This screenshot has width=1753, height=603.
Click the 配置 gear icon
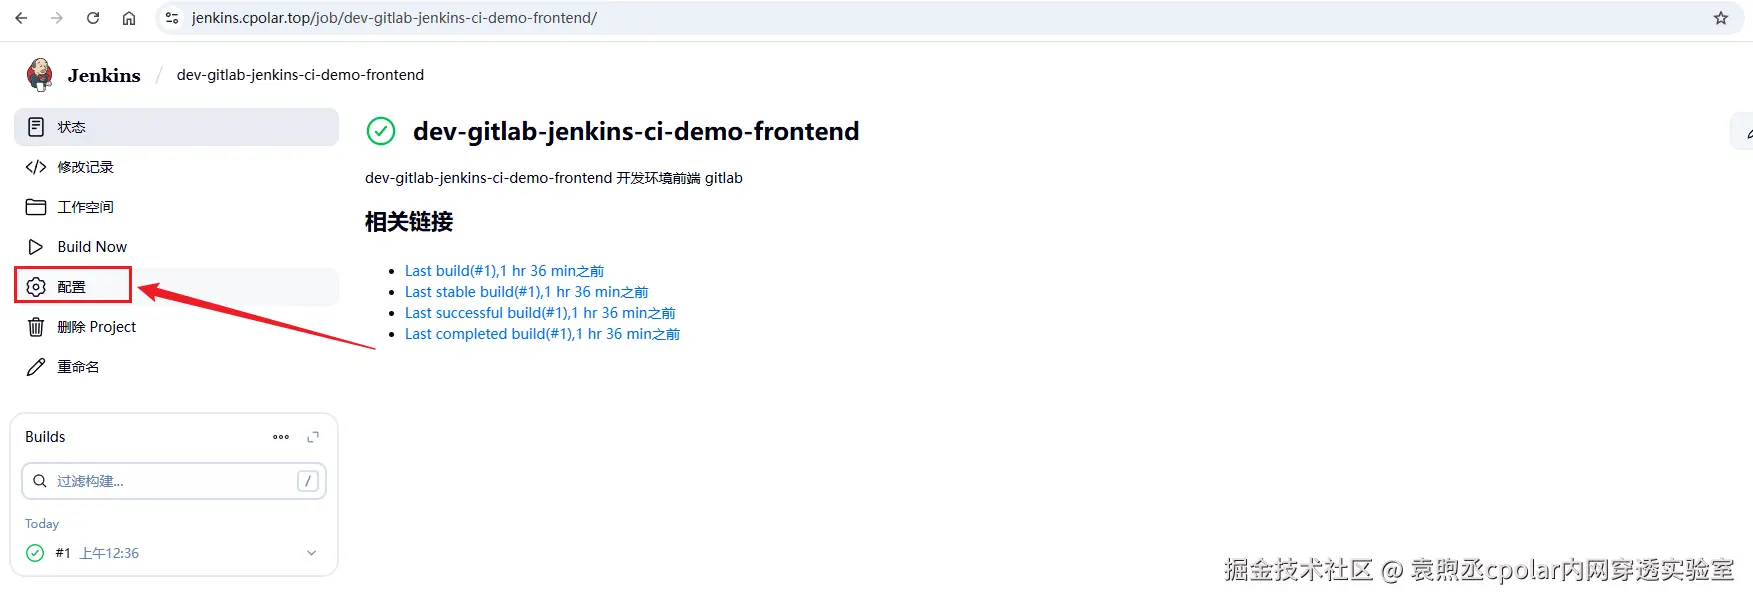pyautogui.click(x=36, y=287)
